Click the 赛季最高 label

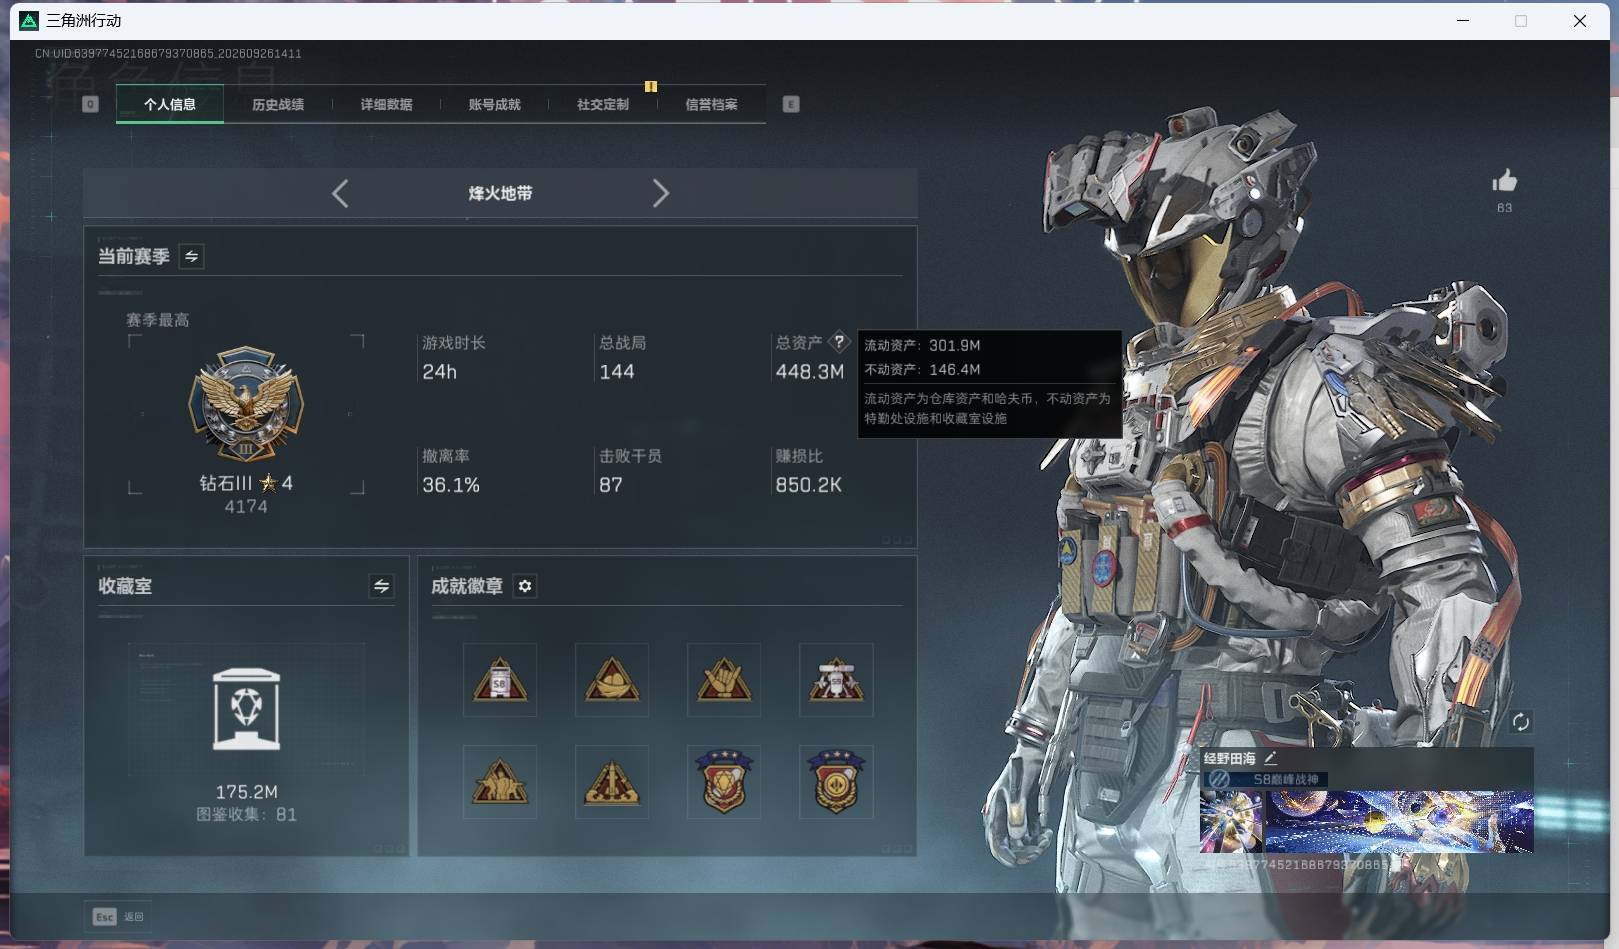click(157, 320)
